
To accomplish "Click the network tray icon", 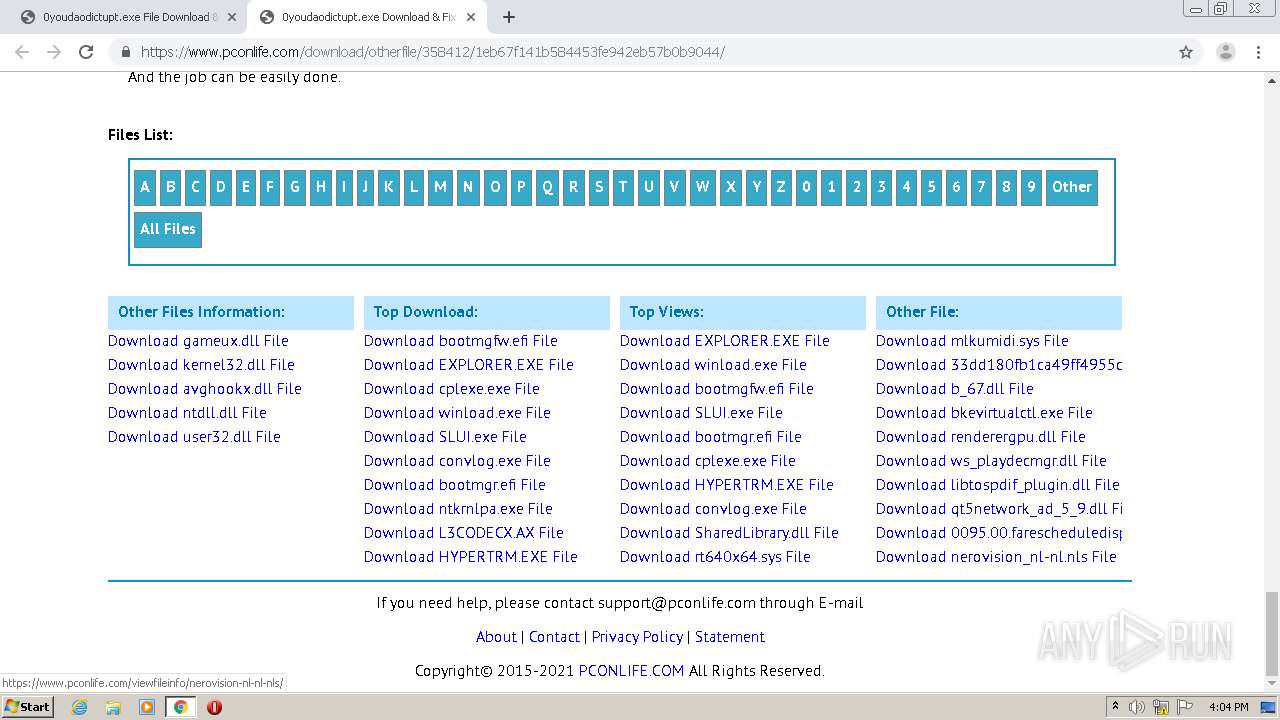I will click(1162, 707).
